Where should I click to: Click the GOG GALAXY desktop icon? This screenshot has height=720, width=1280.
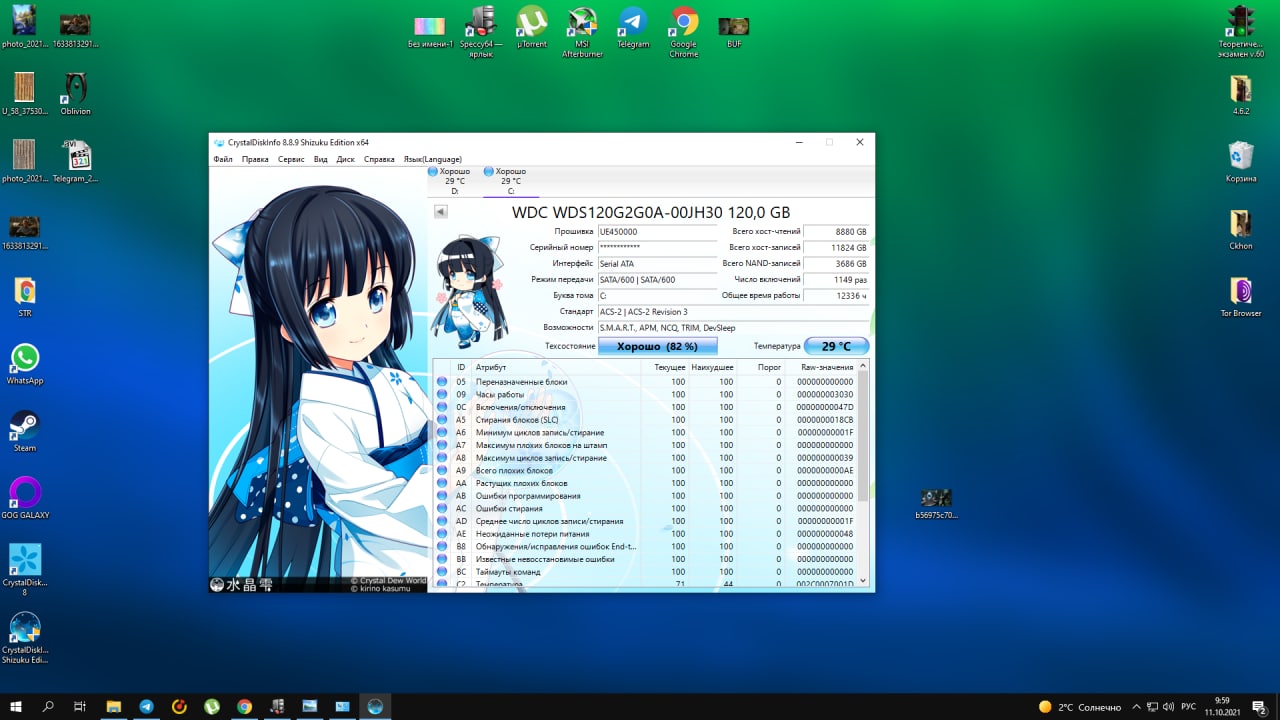click(x=25, y=493)
